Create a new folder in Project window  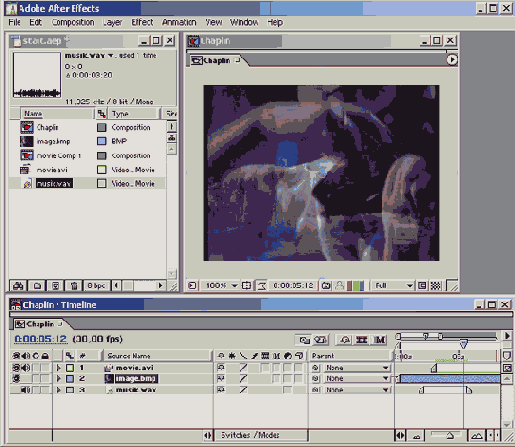pos(37,286)
